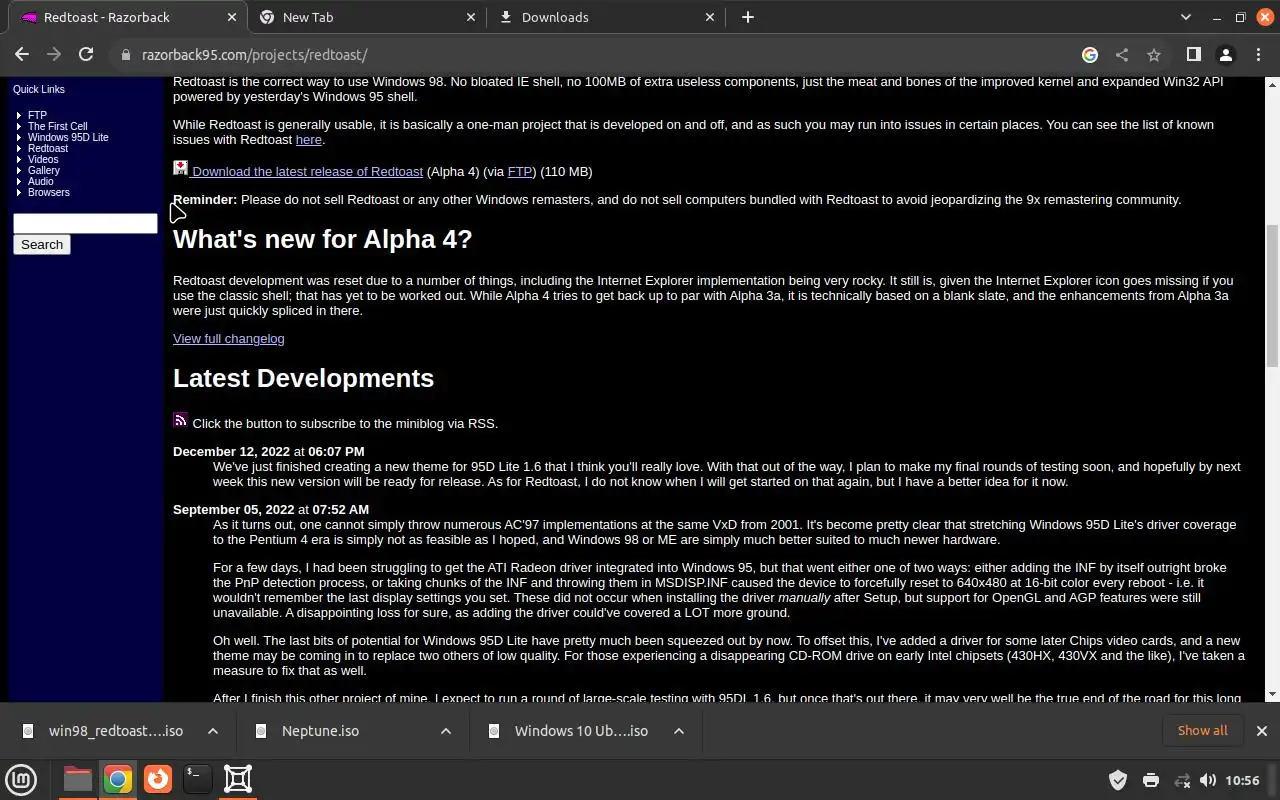Open the Linux Mint start menu

tap(21, 779)
